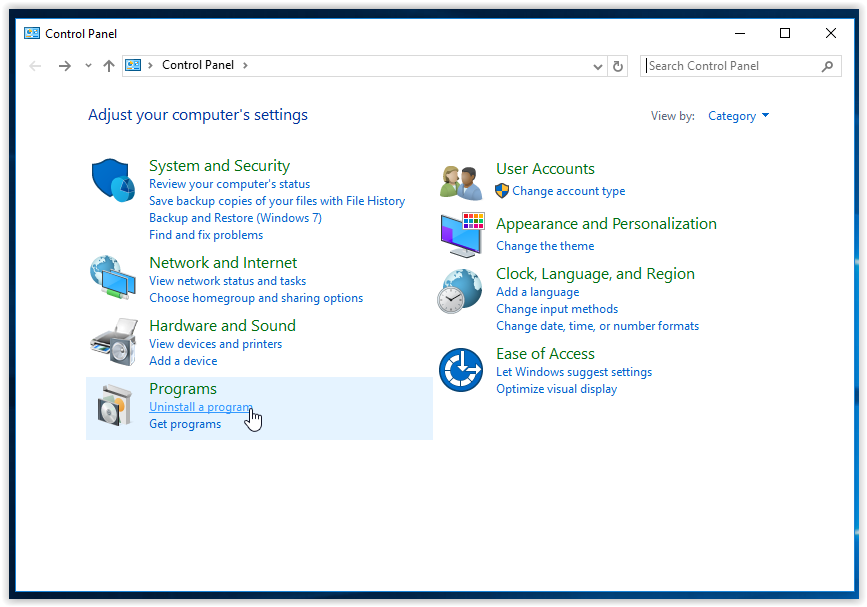Viewport: 867px width, 607px height.
Task: Click the User Accounts people icon
Action: point(461,182)
